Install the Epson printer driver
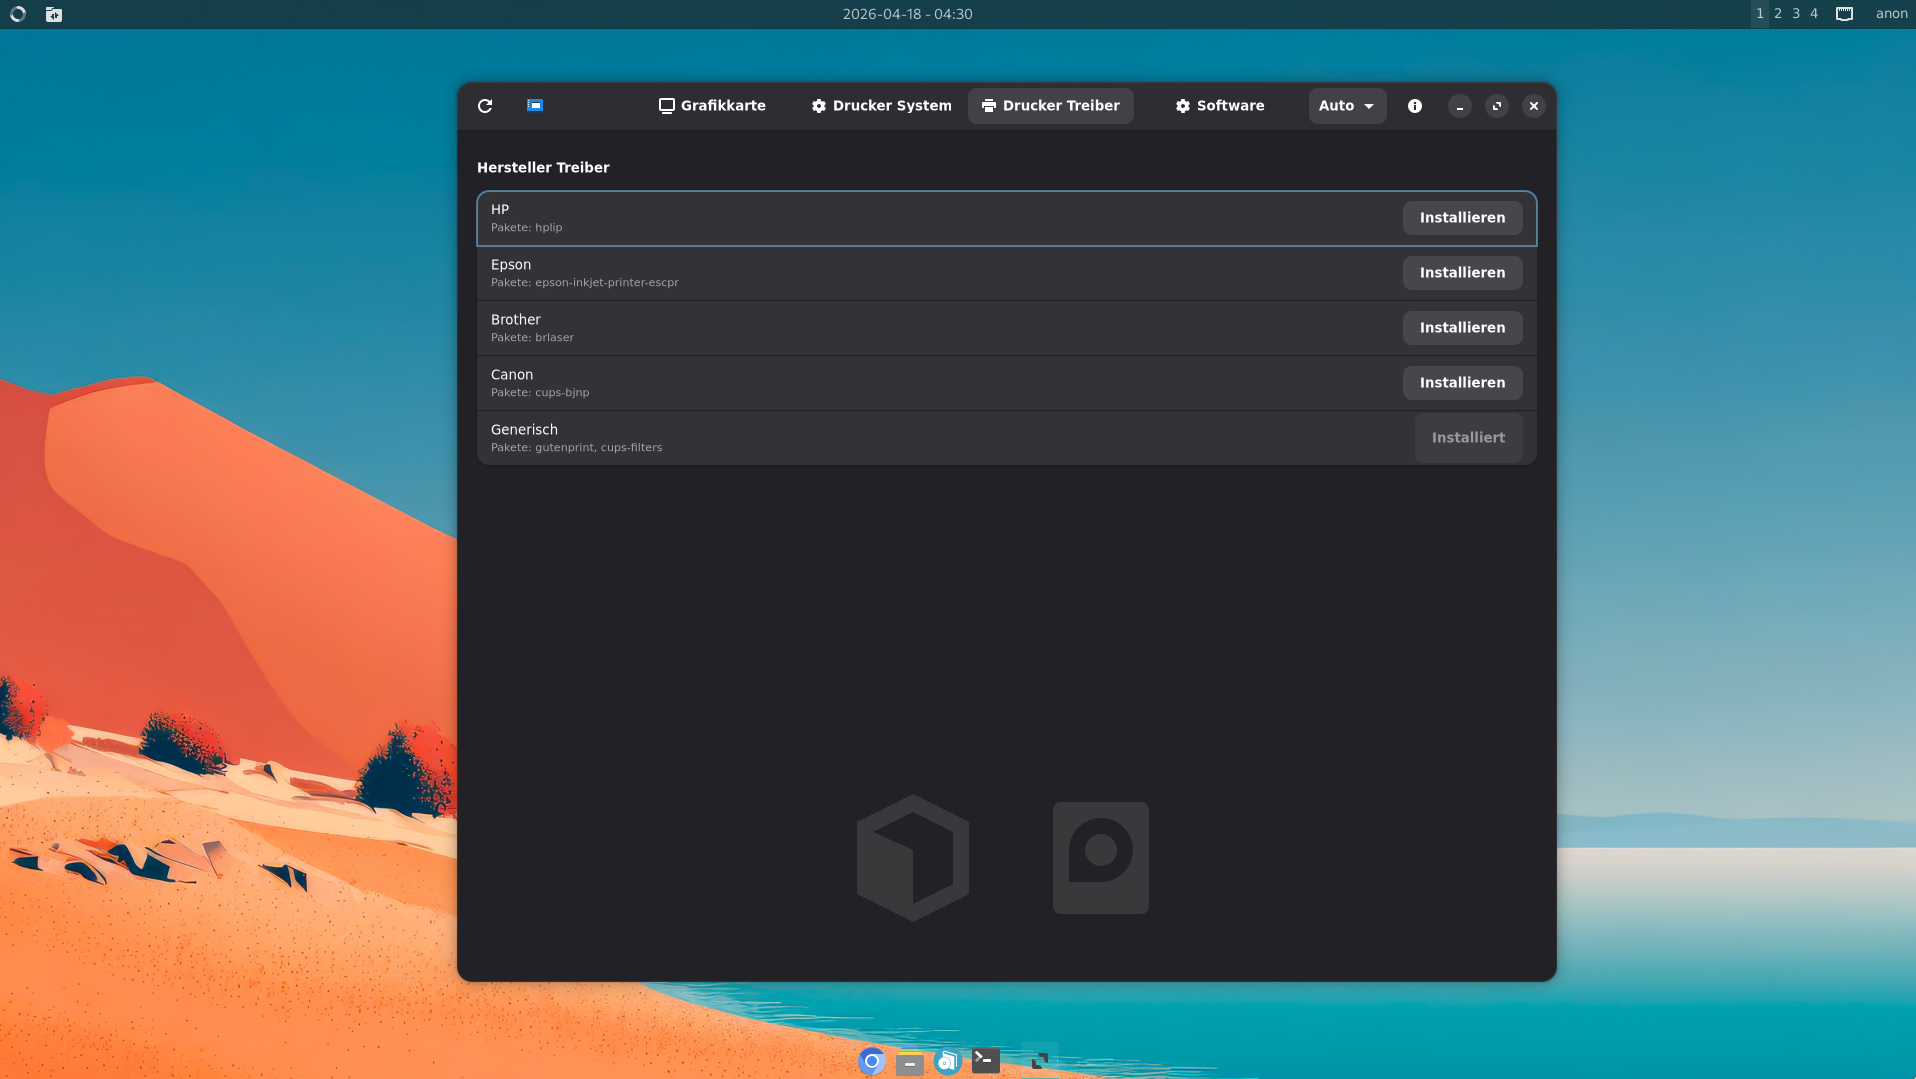Image resolution: width=1916 pixels, height=1079 pixels. pyautogui.click(x=1461, y=273)
